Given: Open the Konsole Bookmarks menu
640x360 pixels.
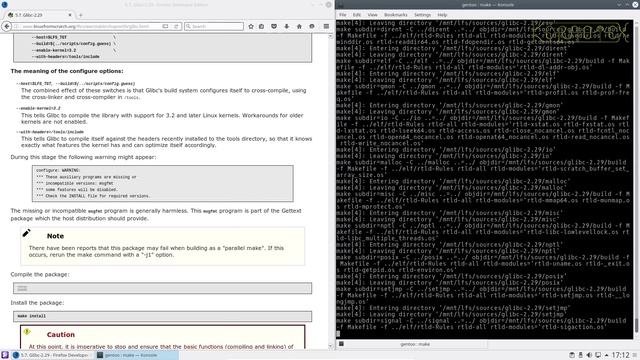Looking at the screenshot, I should (x=396, y=15).
